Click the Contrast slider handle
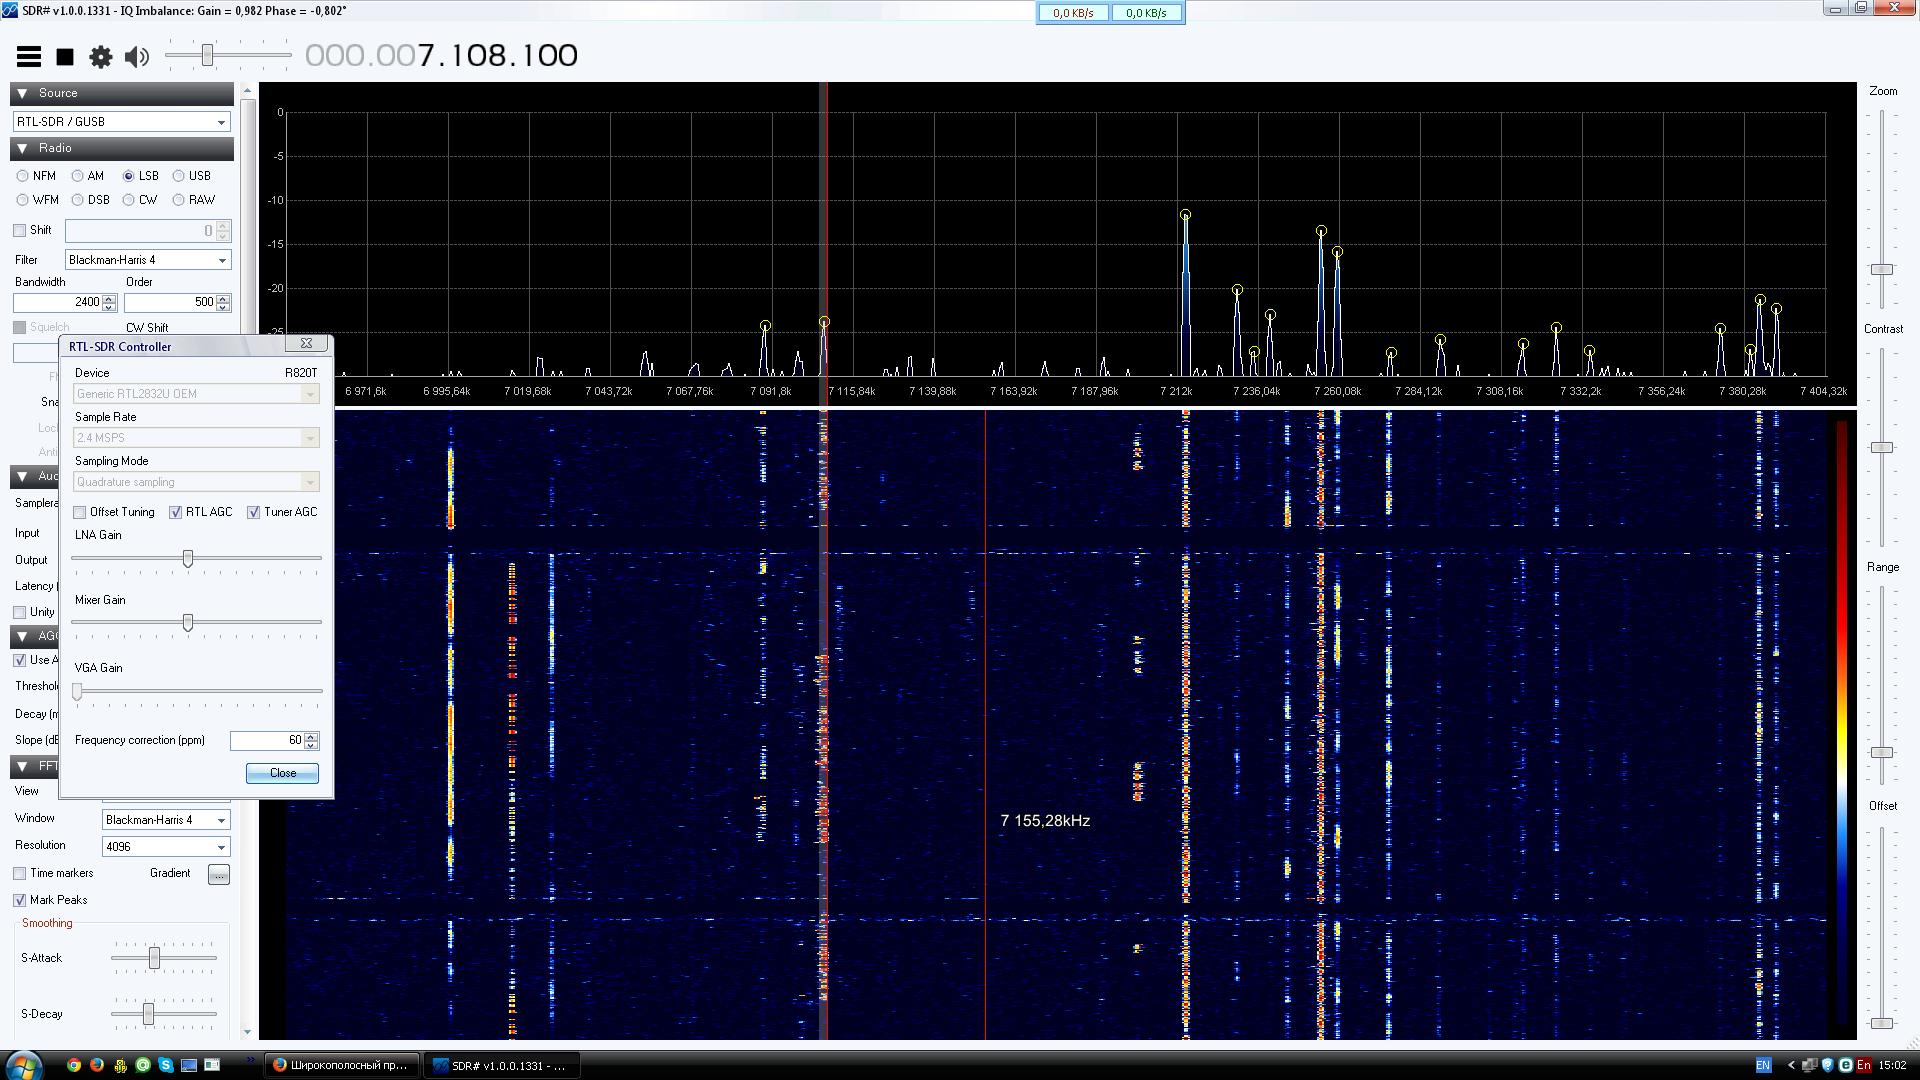This screenshot has height=1080, width=1920. 1882,448
